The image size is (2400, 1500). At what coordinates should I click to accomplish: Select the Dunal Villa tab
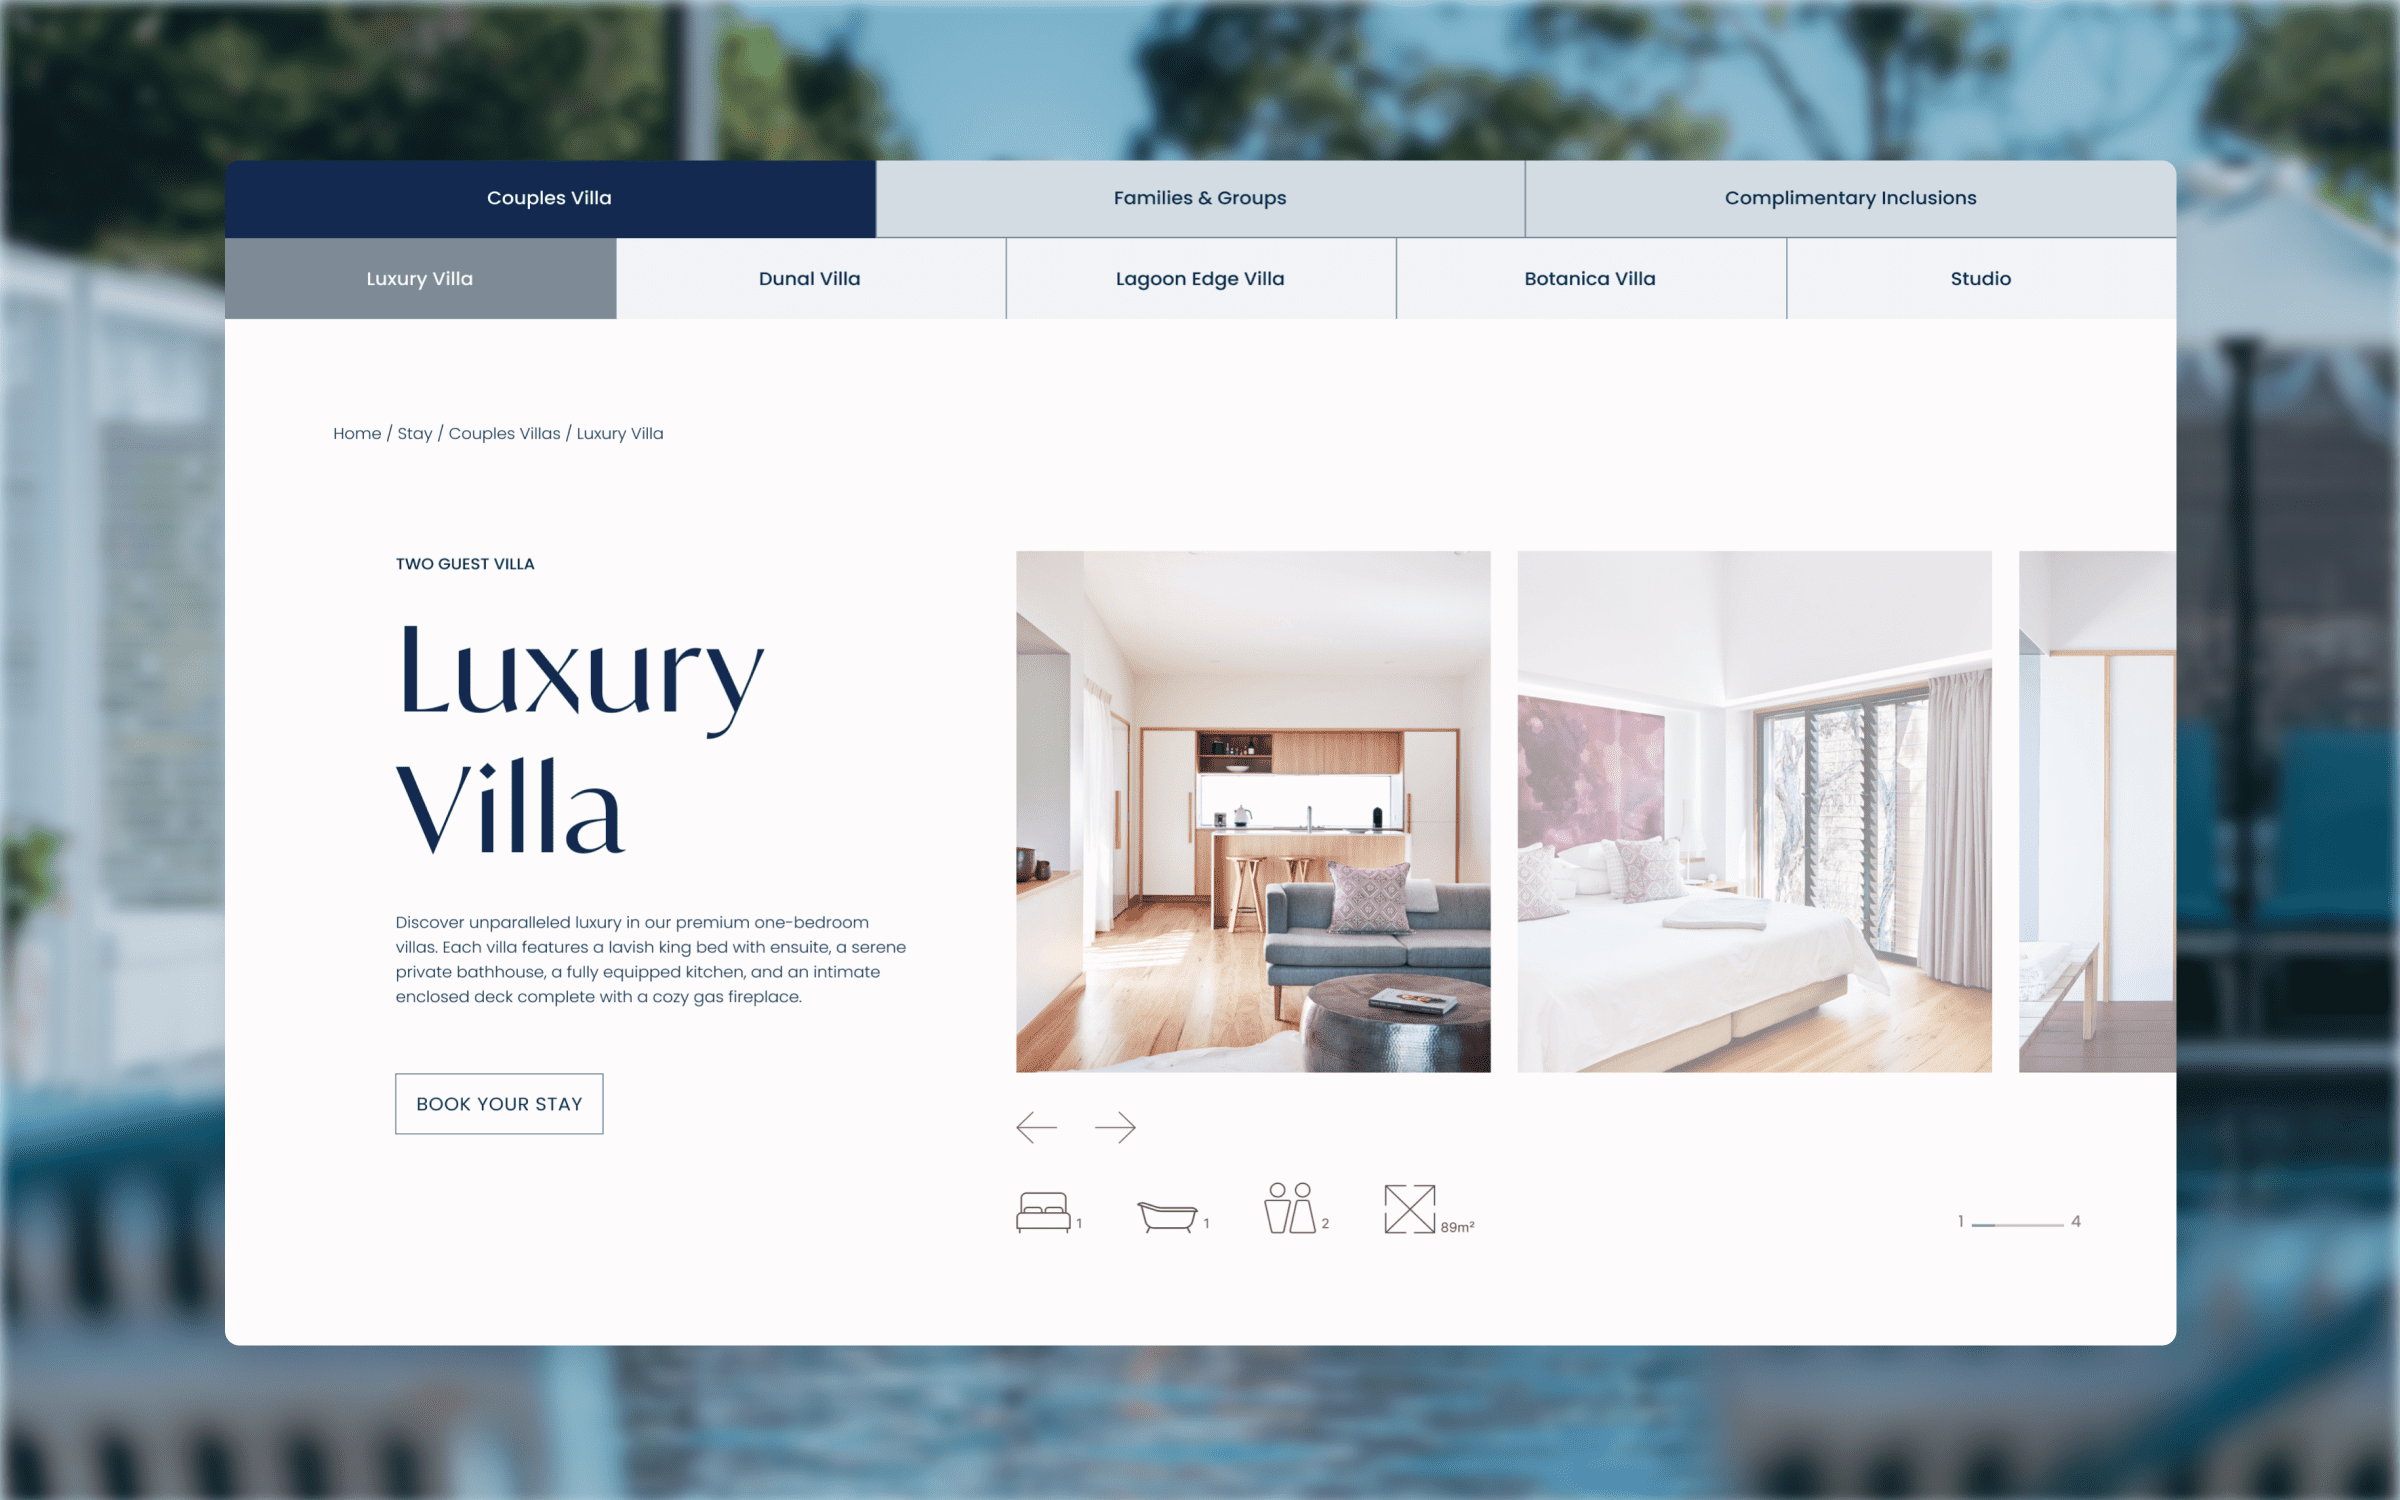[810, 278]
